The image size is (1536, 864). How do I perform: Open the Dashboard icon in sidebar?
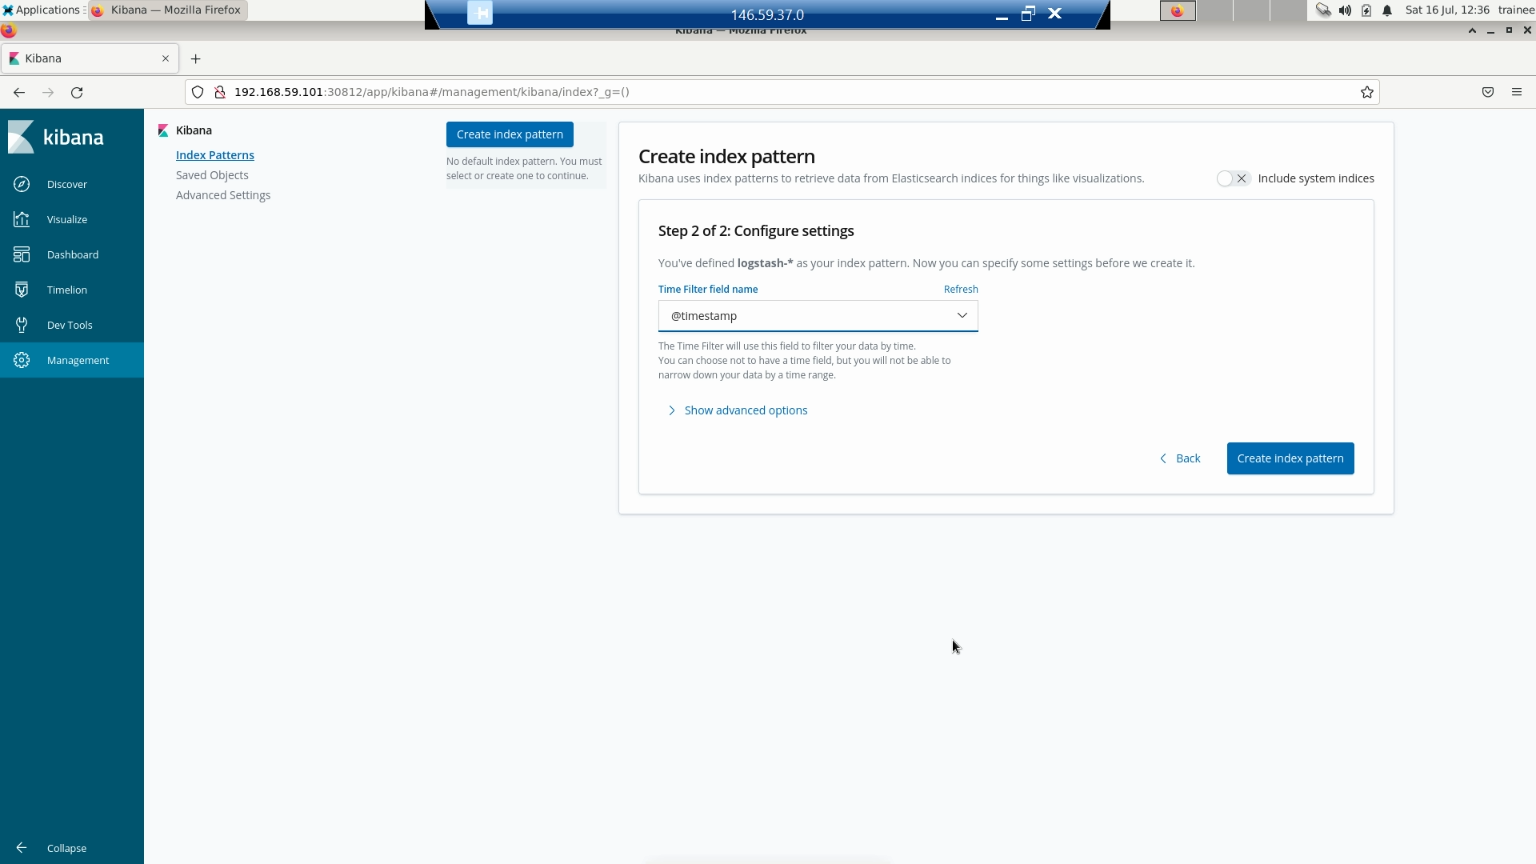tap(22, 255)
